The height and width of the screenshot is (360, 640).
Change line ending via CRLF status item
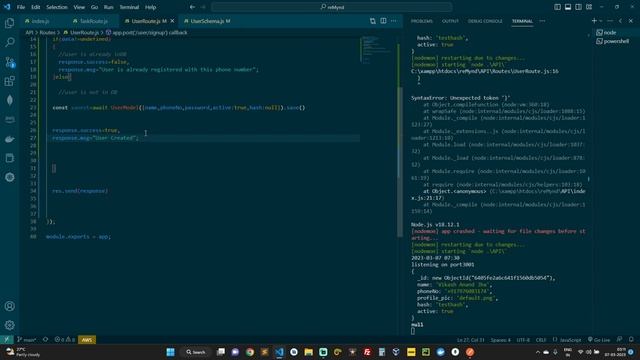(541, 340)
